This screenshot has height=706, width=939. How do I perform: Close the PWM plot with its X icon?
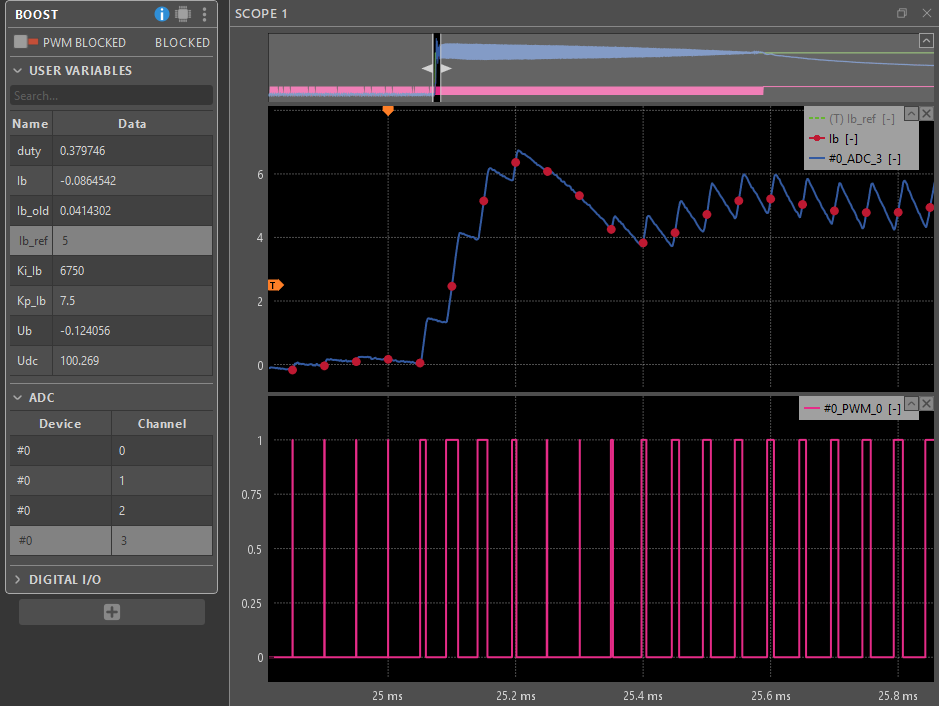coord(926,404)
